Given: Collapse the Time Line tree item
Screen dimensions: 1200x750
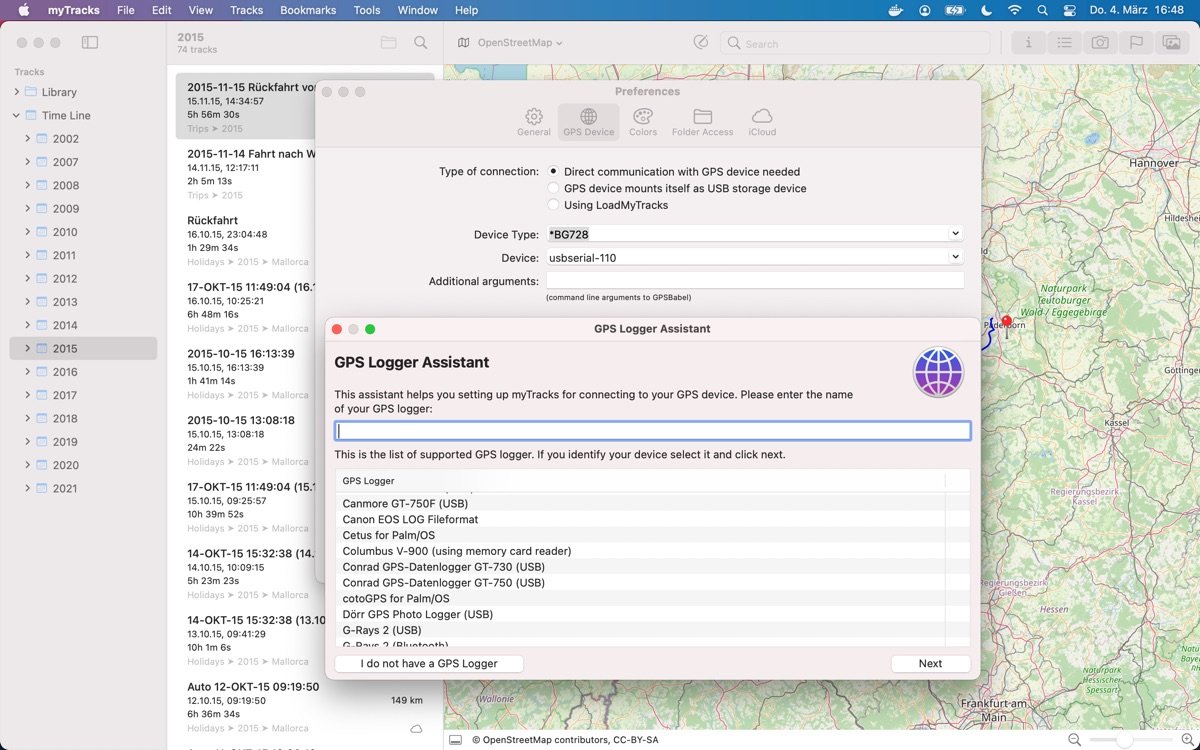Looking at the screenshot, I should click(16, 115).
